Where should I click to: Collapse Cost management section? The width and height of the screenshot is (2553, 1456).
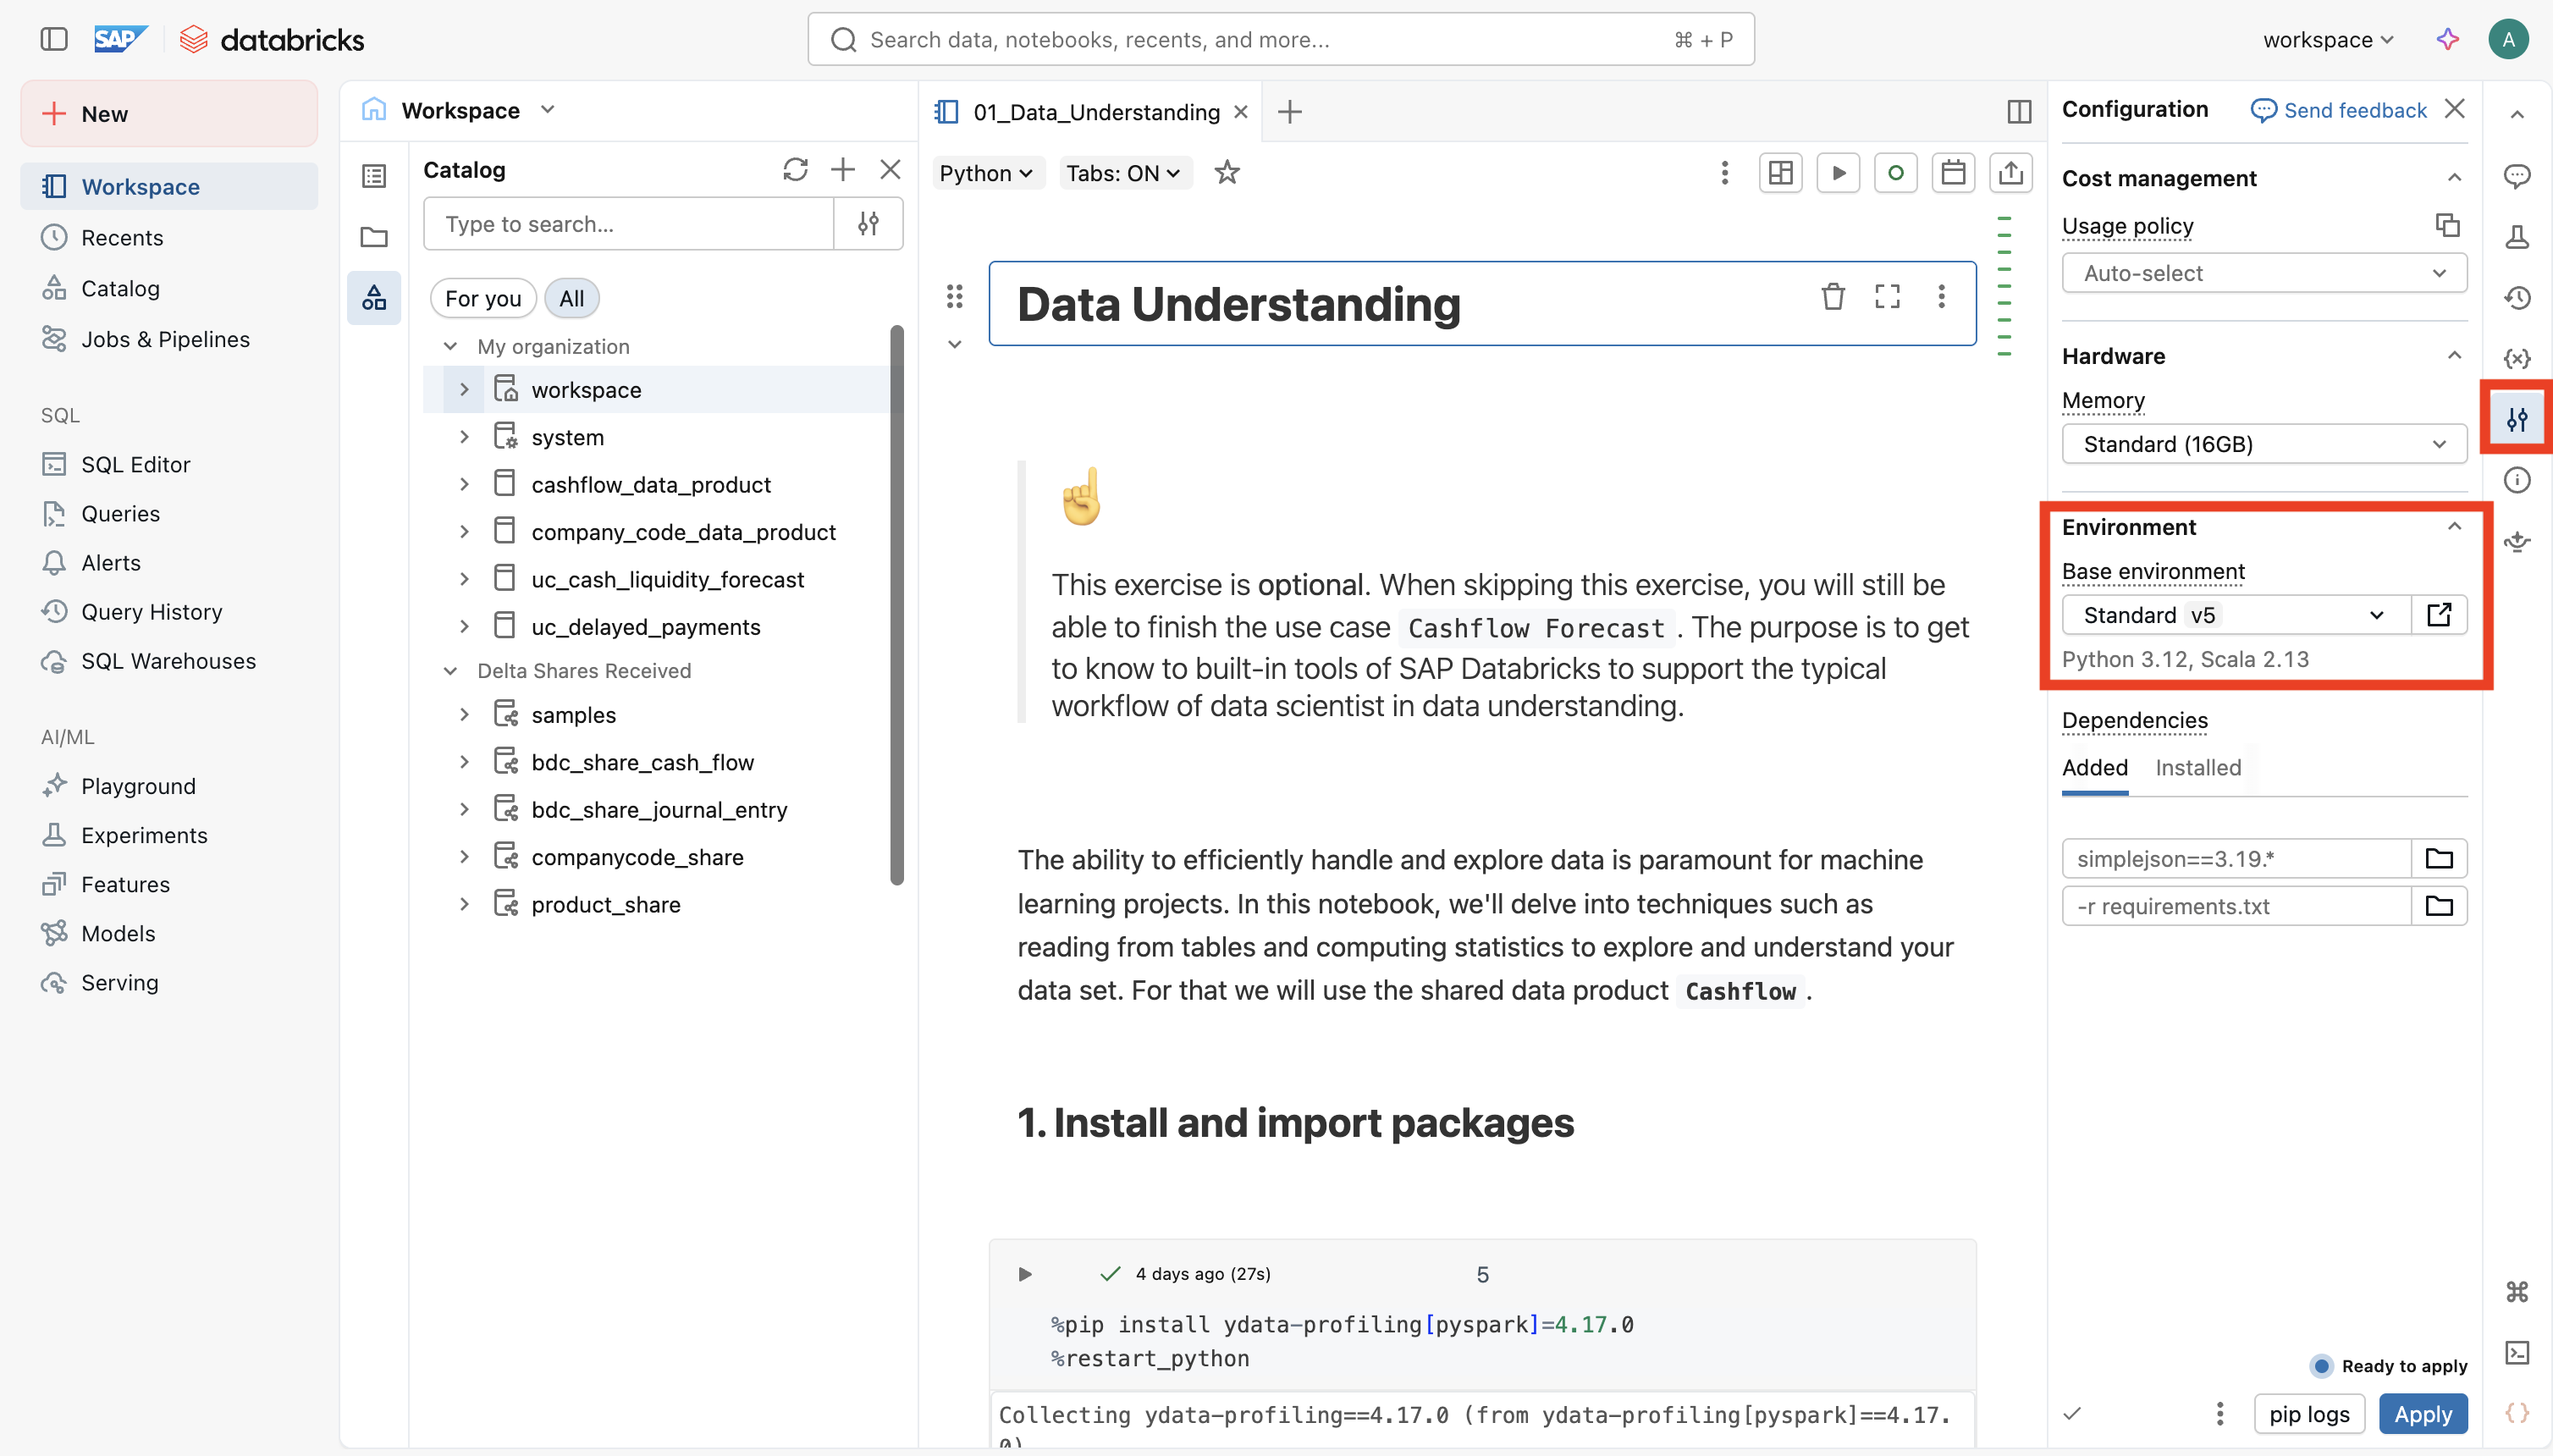click(2453, 178)
